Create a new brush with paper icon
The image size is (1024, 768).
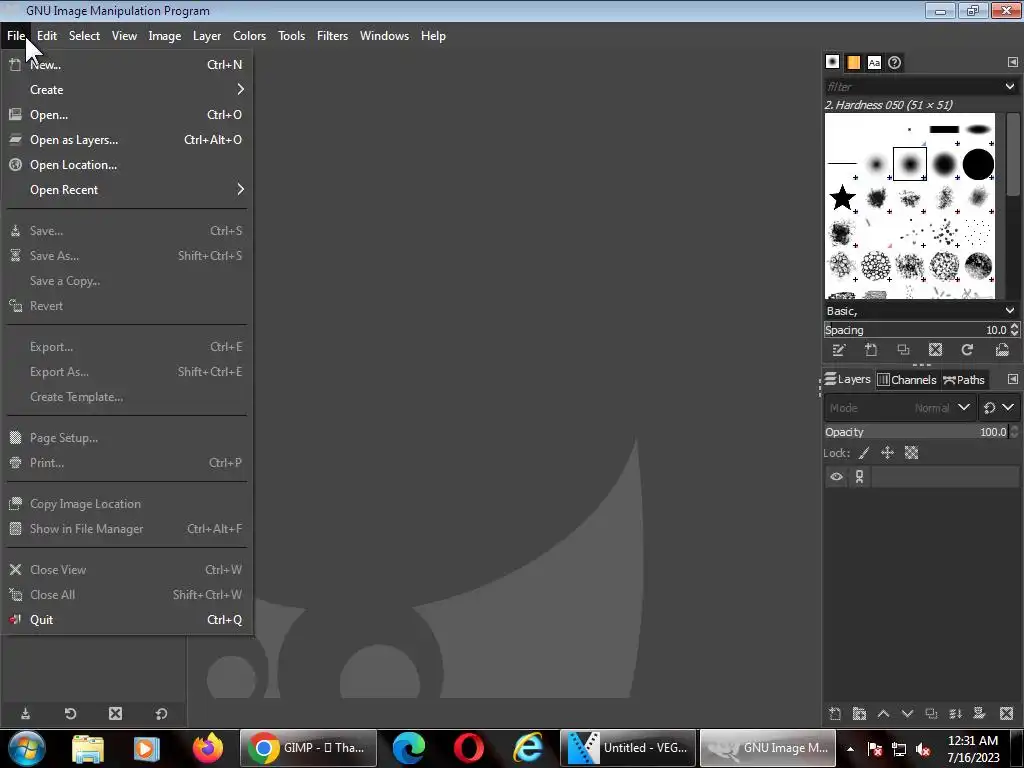coord(871,350)
